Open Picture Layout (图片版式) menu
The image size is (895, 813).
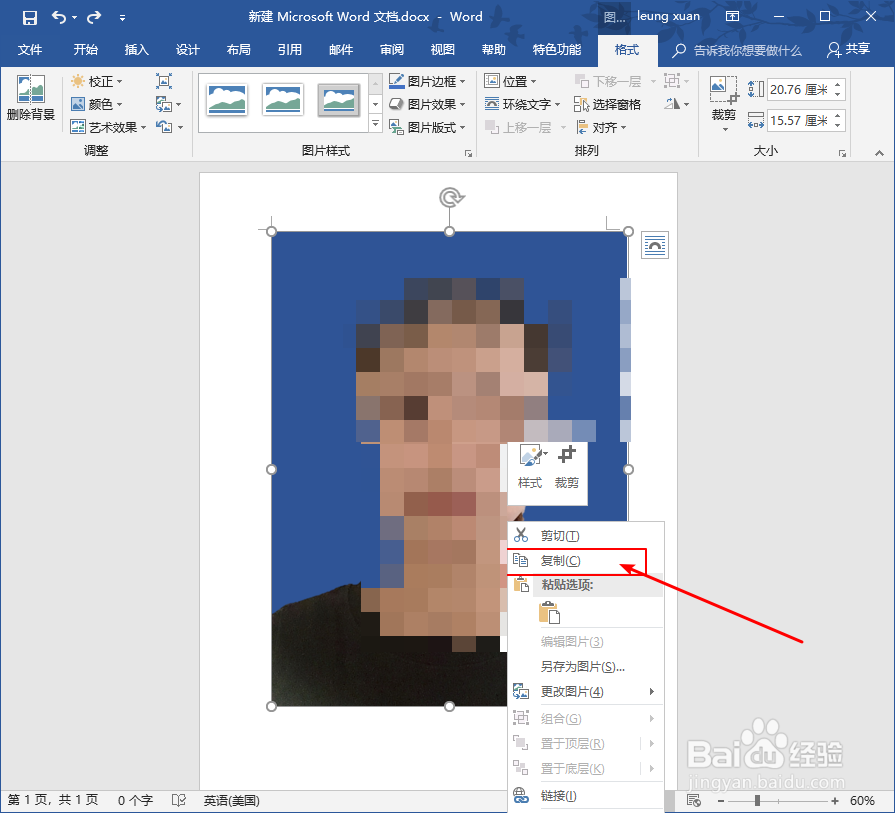pos(427,127)
